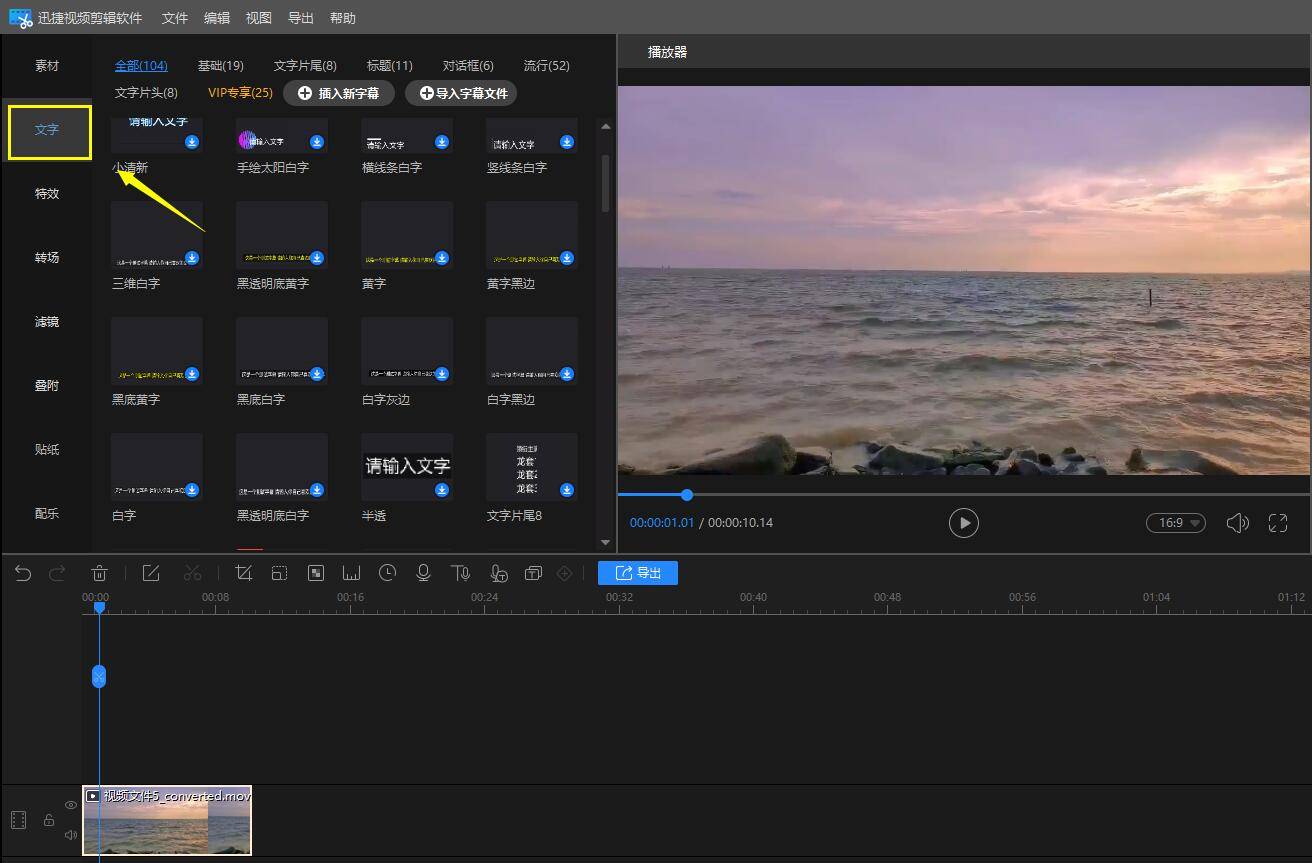Click the 插入新字幕 button
The height and width of the screenshot is (863, 1312).
[x=339, y=93]
